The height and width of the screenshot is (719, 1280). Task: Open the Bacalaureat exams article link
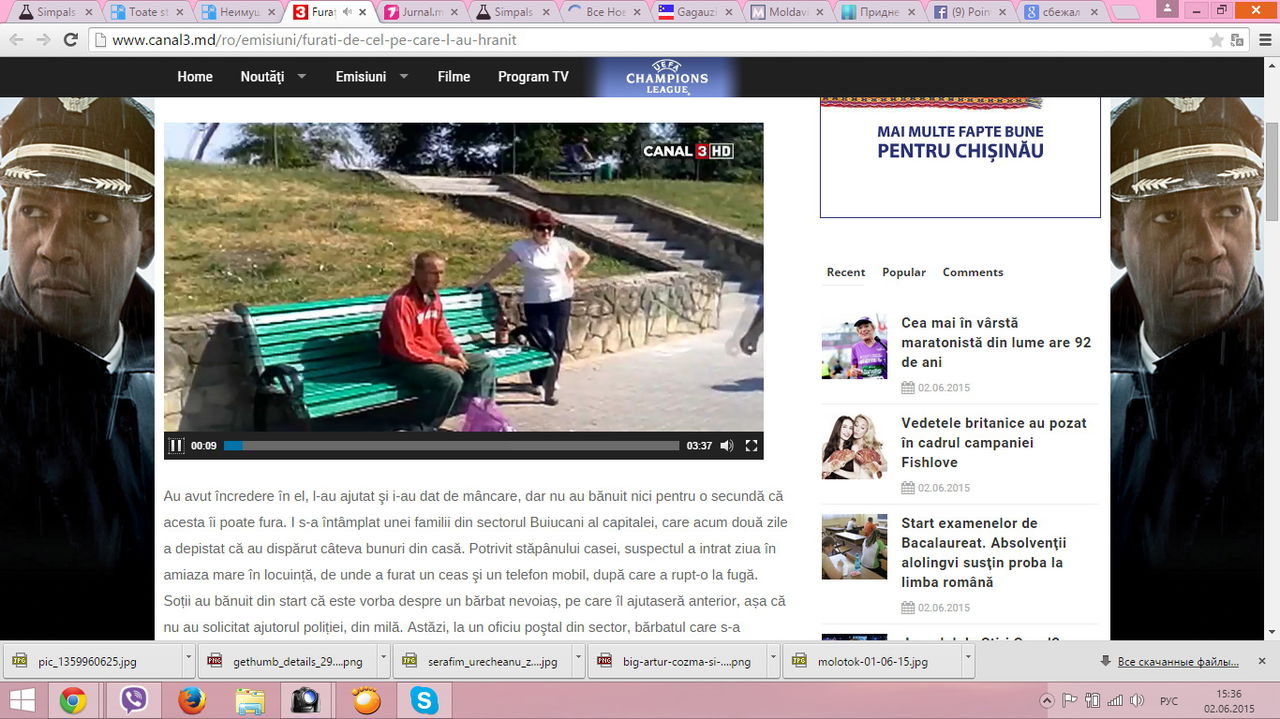pyautogui.click(x=985, y=552)
